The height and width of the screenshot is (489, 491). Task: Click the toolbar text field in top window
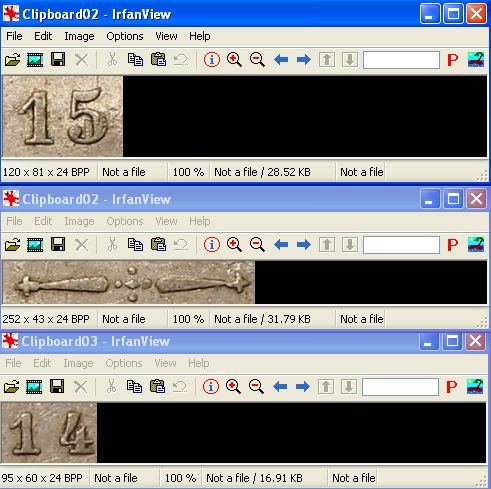401,60
